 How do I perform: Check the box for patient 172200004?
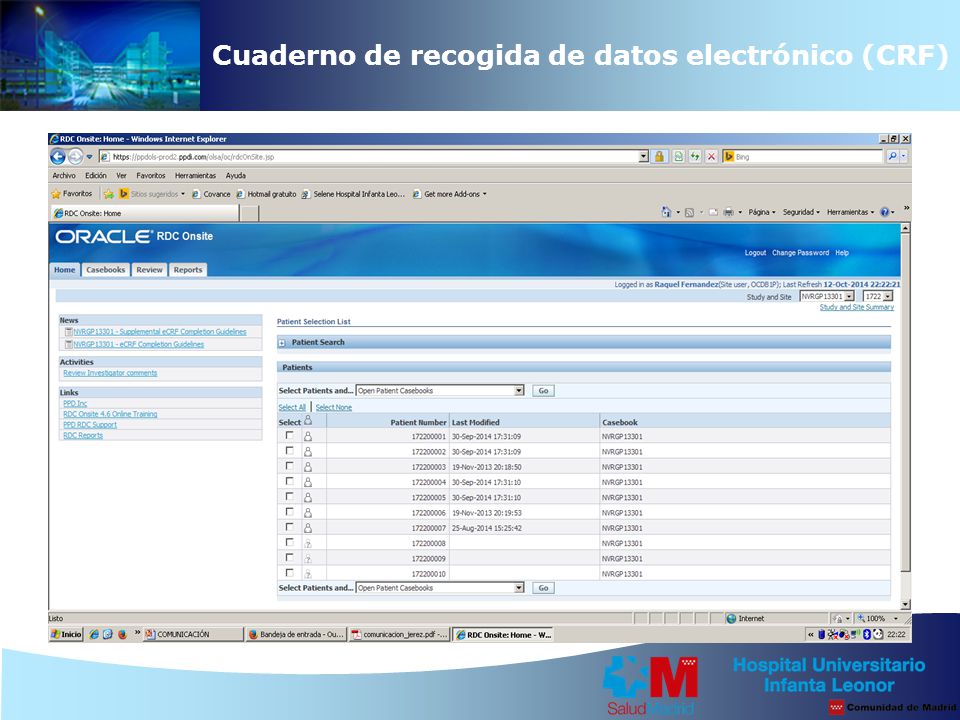pyautogui.click(x=290, y=481)
